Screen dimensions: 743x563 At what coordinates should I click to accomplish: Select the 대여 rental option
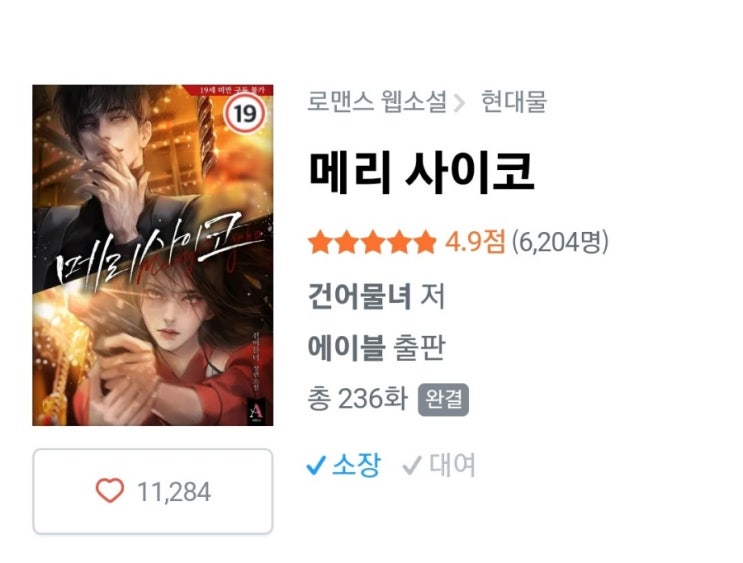click(439, 465)
